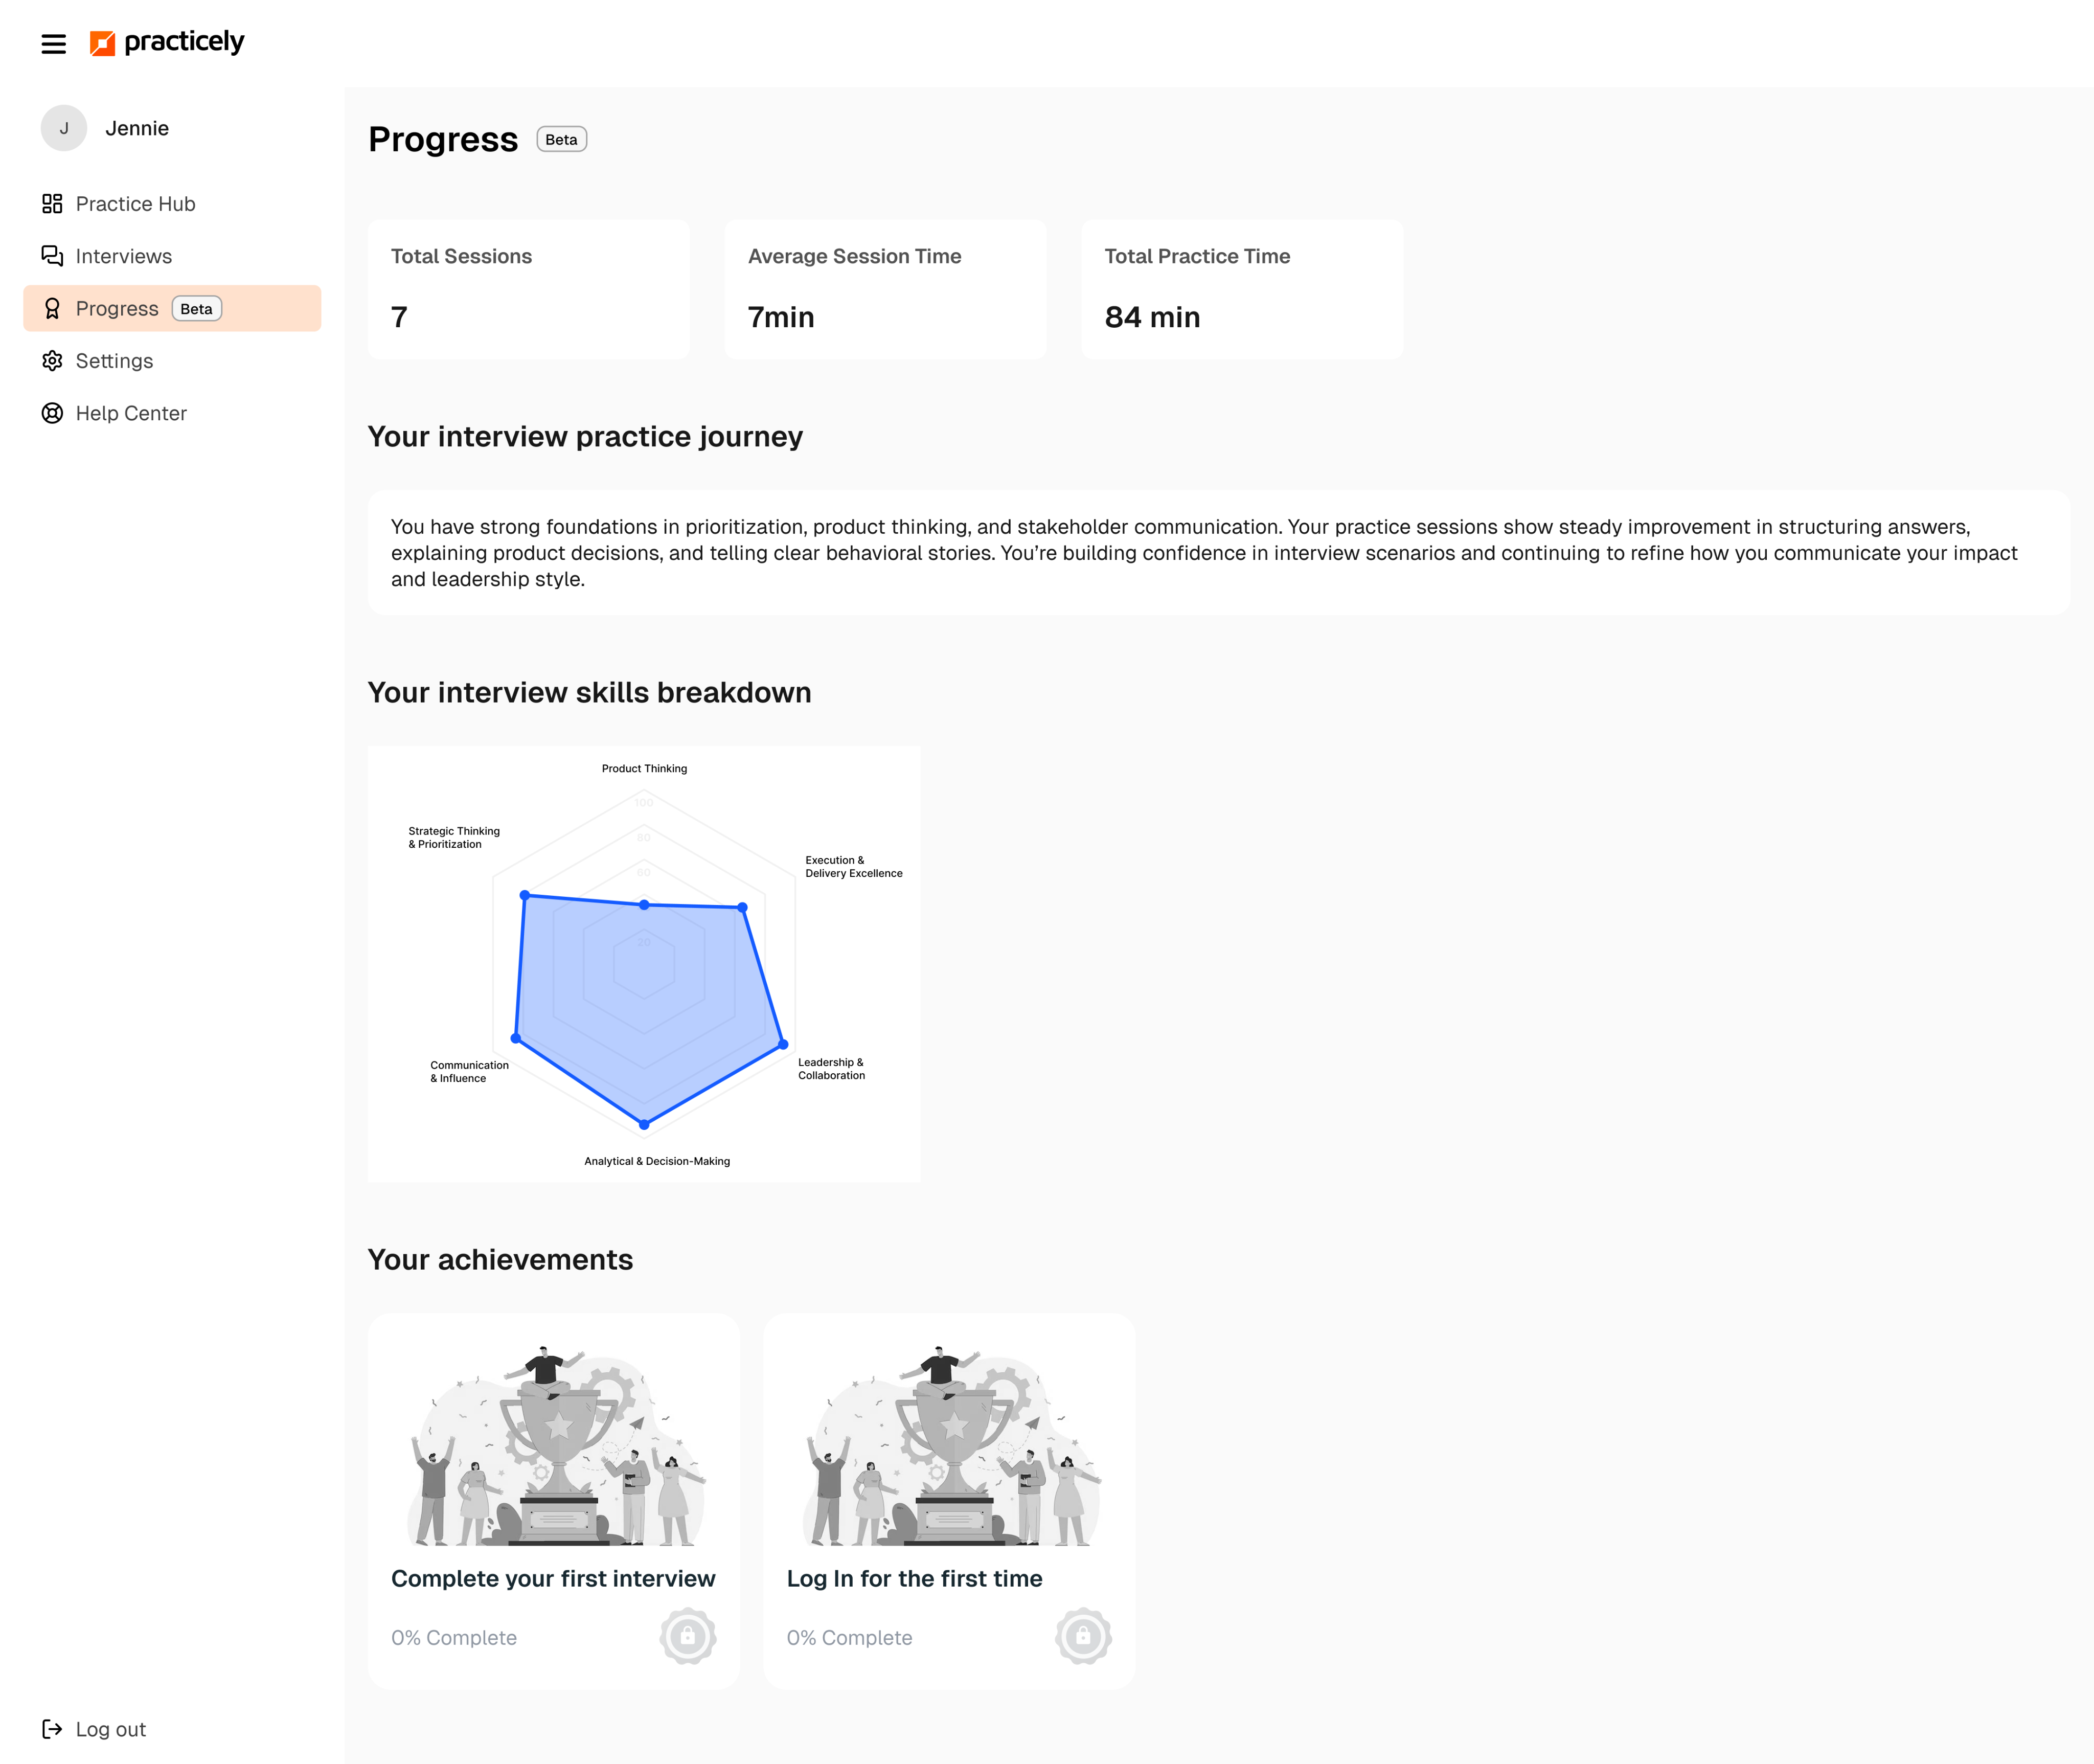
Task: Click the Settings gear icon
Action: [52, 361]
